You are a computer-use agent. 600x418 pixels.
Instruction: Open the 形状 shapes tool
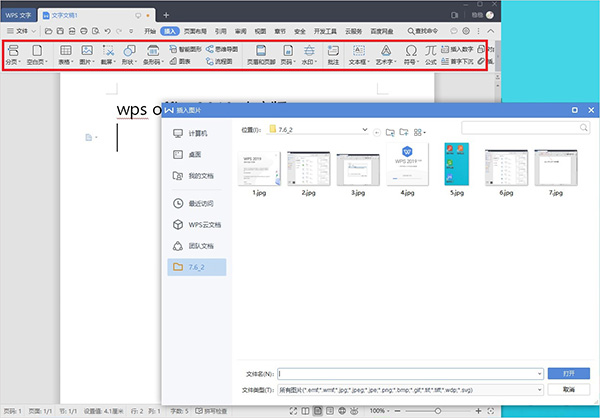129,54
